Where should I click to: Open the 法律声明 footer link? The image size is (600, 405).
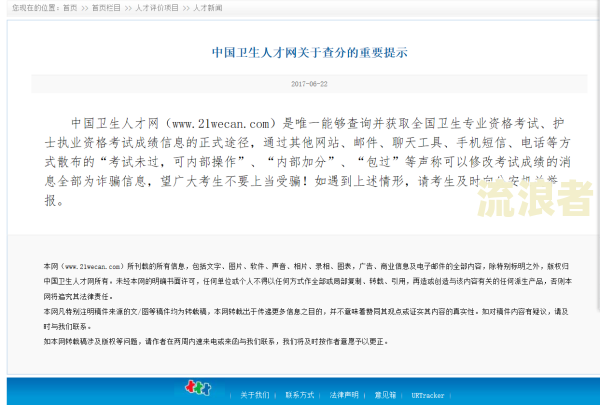(x=344, y=395)
